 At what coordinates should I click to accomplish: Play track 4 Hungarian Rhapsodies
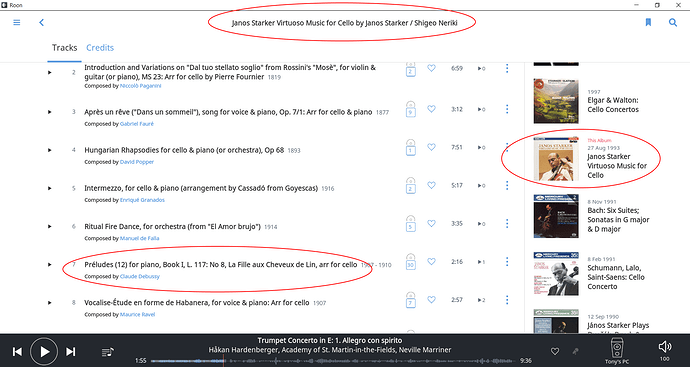coord(50,150)
